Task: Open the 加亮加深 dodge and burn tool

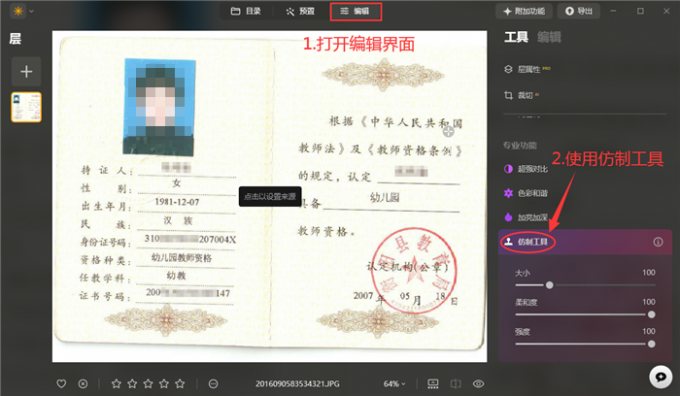Action: coord(526,217)
